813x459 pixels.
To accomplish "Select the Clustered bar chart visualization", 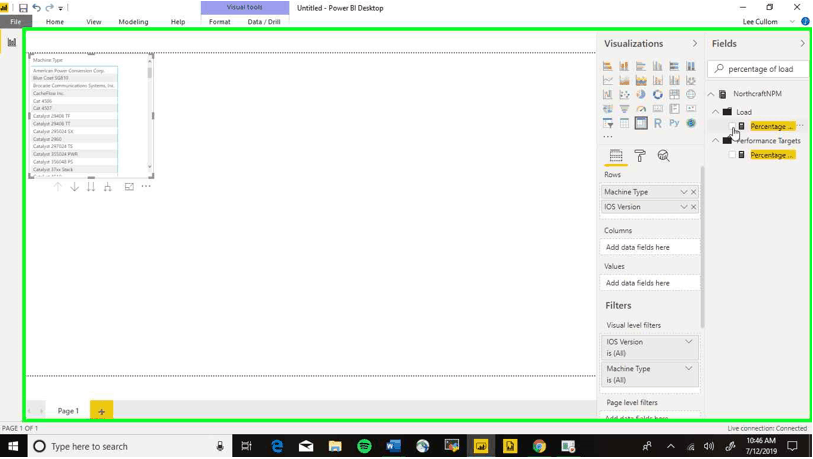I will (x=641, y=66).
